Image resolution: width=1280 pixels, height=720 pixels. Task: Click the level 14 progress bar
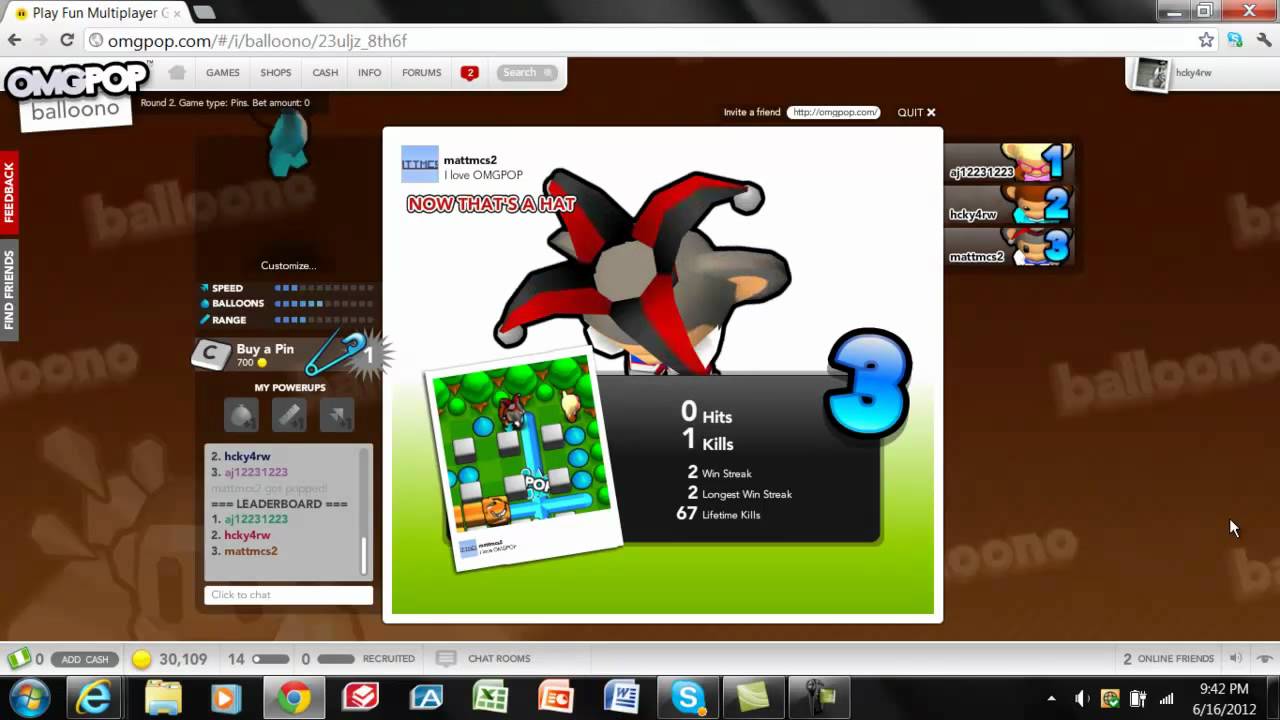270,659
